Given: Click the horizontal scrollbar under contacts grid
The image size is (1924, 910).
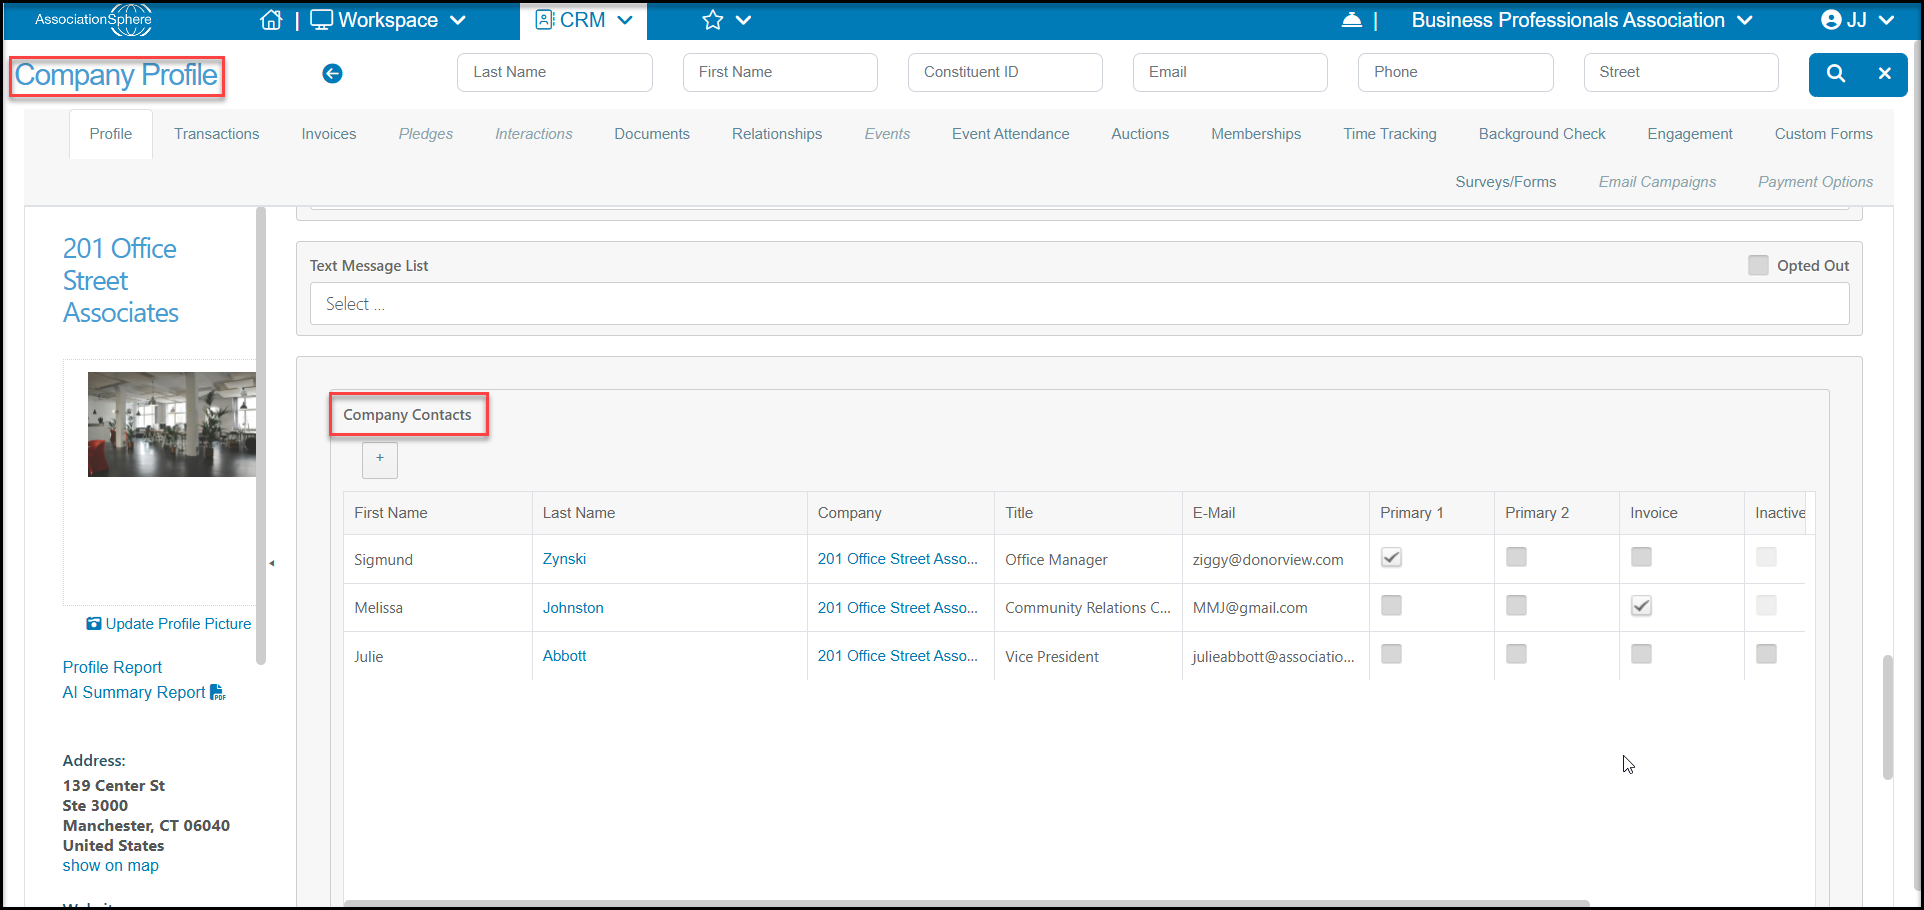Looking at the screenshot, I should (x=966, y=904).
